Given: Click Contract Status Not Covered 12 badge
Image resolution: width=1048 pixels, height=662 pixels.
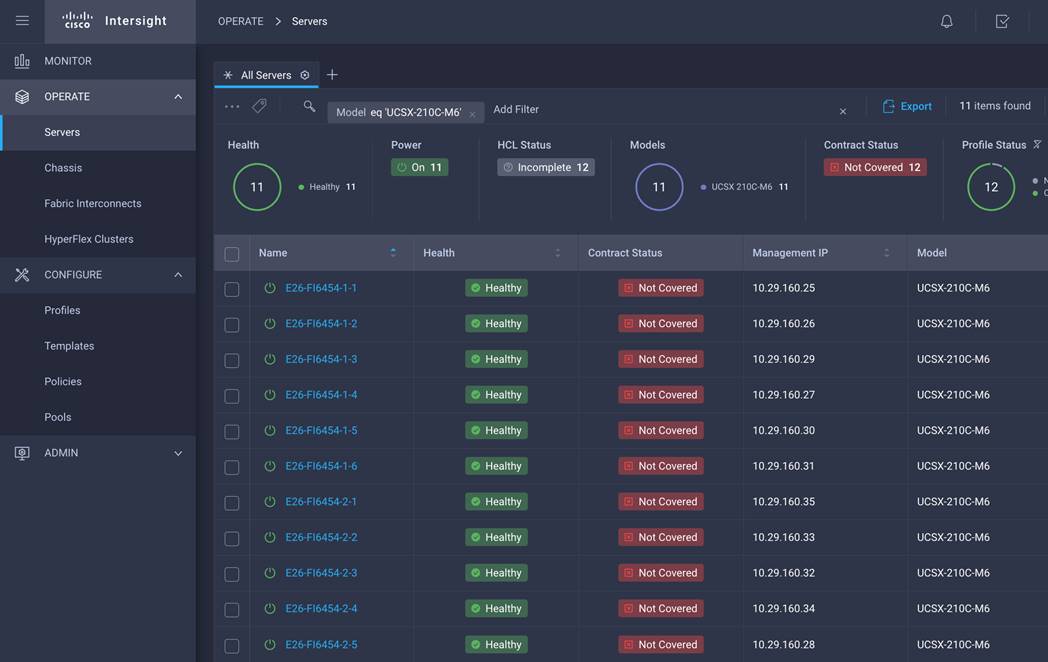Looking at the screenshot, I should click(x=875, y=167).
